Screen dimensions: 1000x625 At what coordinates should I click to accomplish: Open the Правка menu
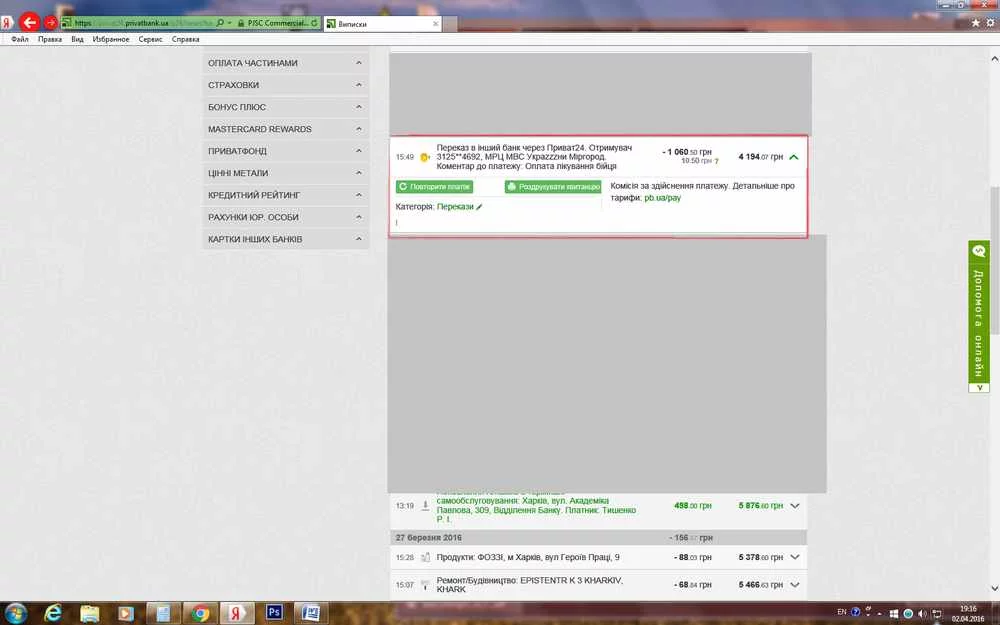[x=50, y=40]
